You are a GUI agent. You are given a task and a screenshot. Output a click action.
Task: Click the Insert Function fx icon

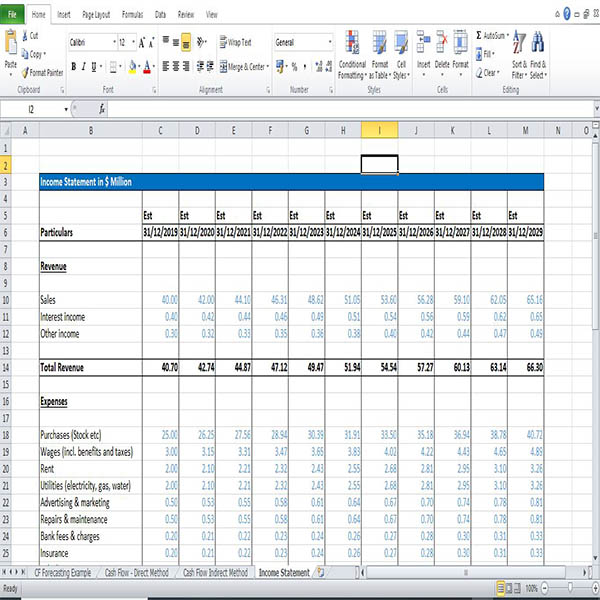102,109
